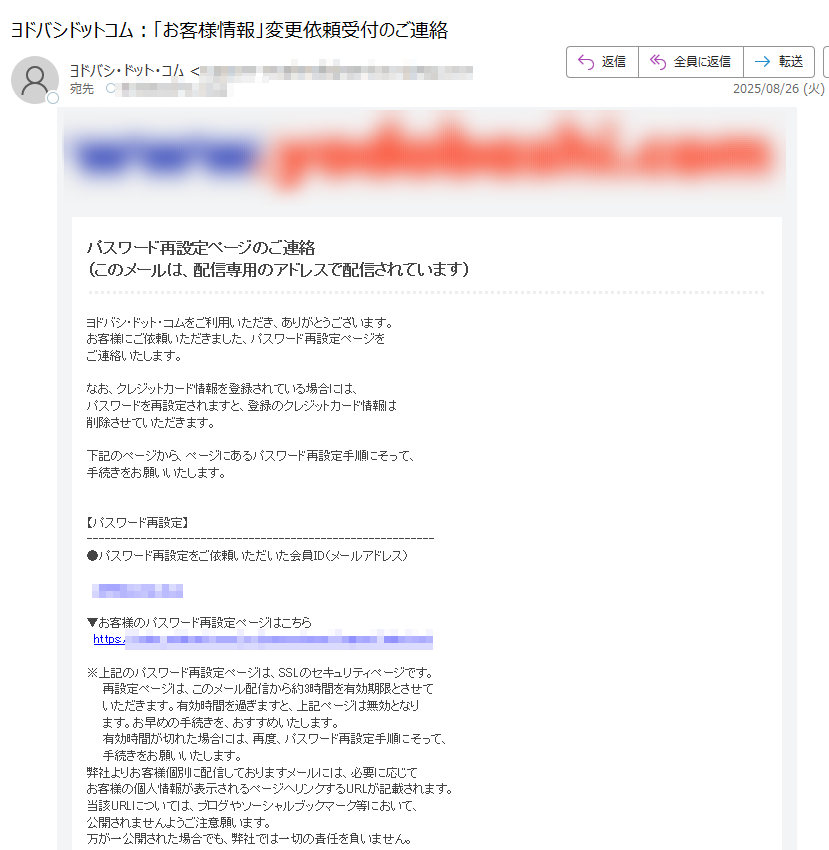
Task: Click the 転送 forward arrow icon
Action: (x=762, y=62)
